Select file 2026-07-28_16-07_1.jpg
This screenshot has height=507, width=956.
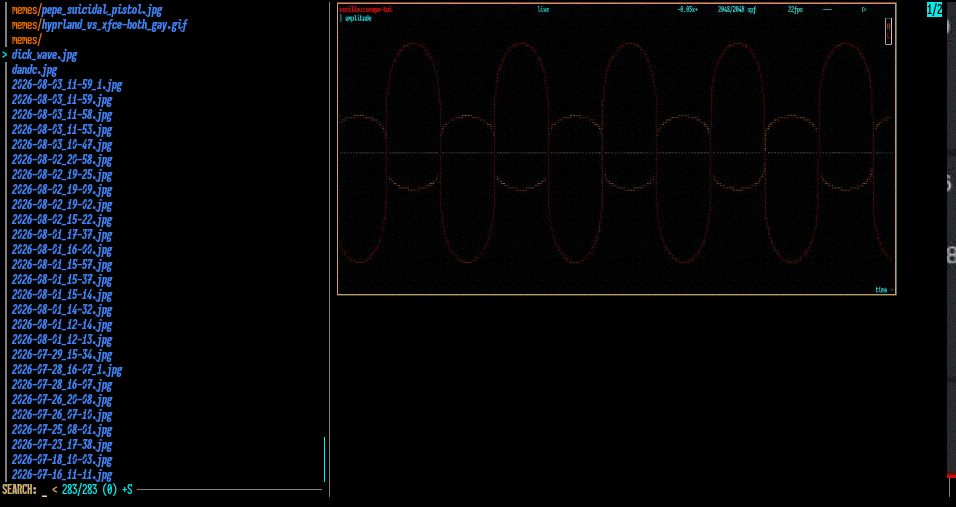[66, 370]
